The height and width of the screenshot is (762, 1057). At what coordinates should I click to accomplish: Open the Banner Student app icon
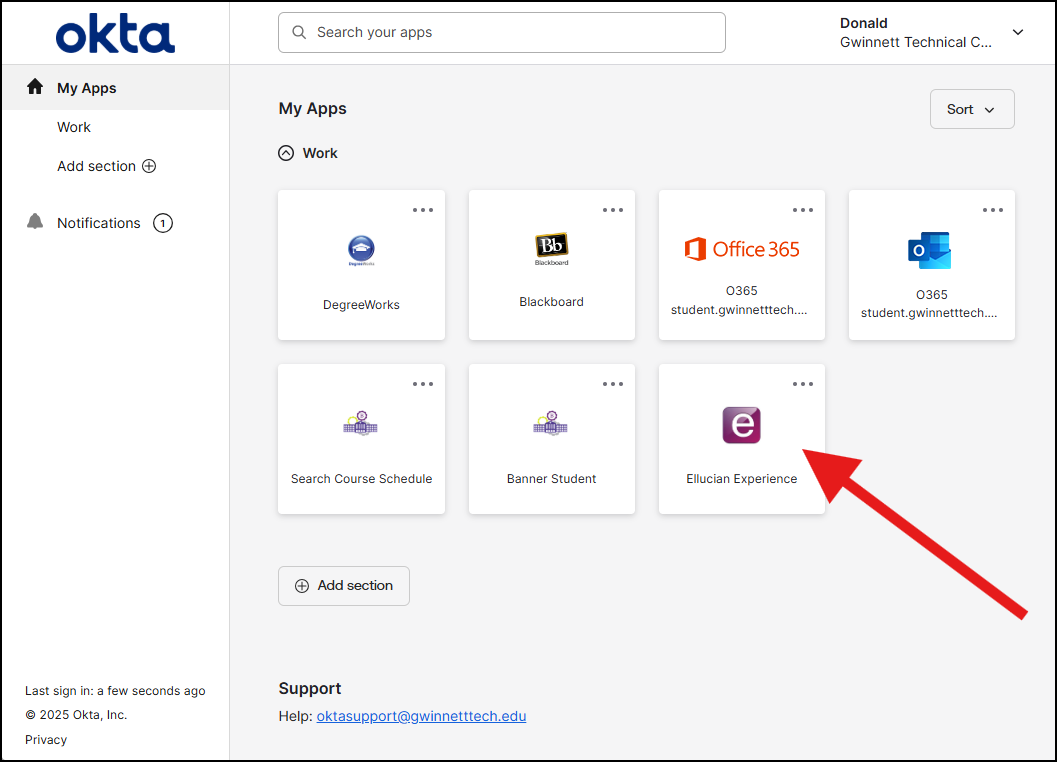point(551,424)
